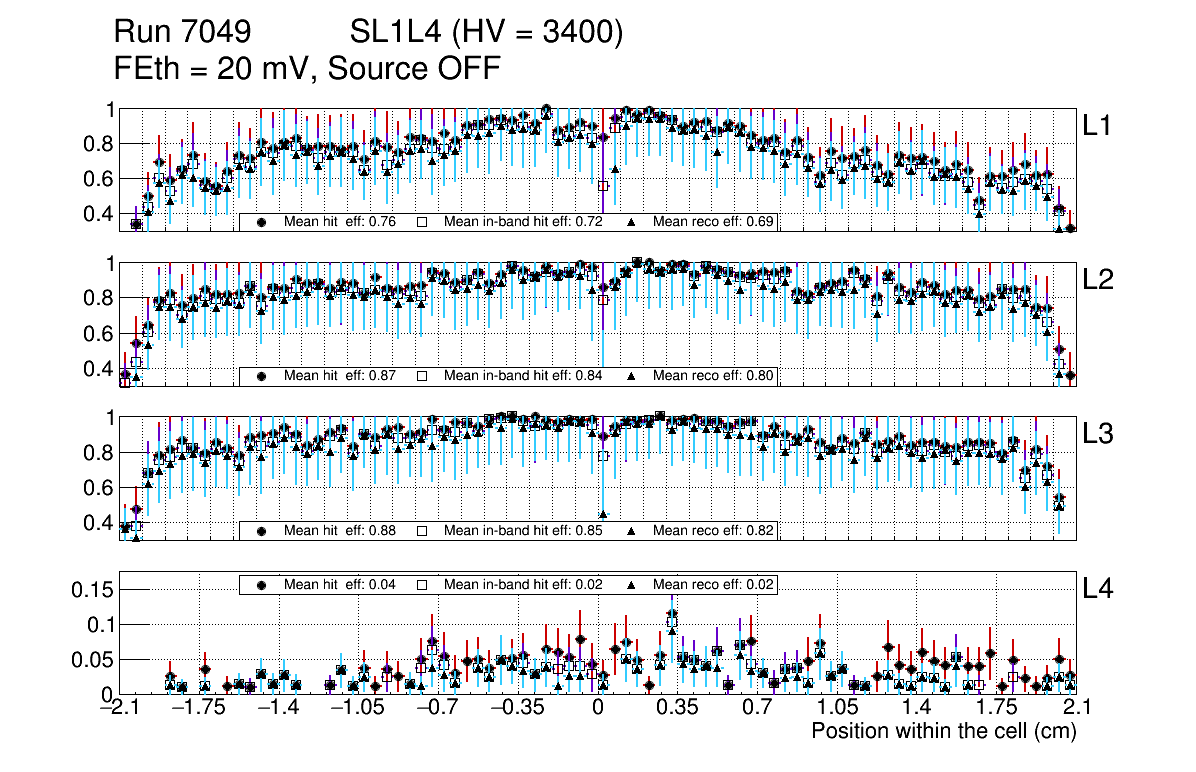Click the 0.35 tick label on x-axis
Screen dimensions: 1196x772
click(677, 708)
